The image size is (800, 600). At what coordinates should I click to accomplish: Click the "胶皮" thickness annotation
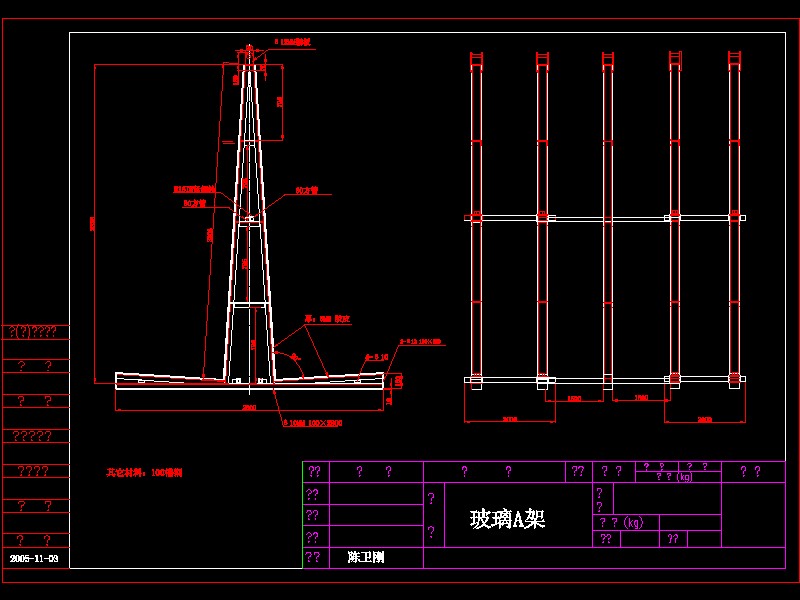pos(328,319)
